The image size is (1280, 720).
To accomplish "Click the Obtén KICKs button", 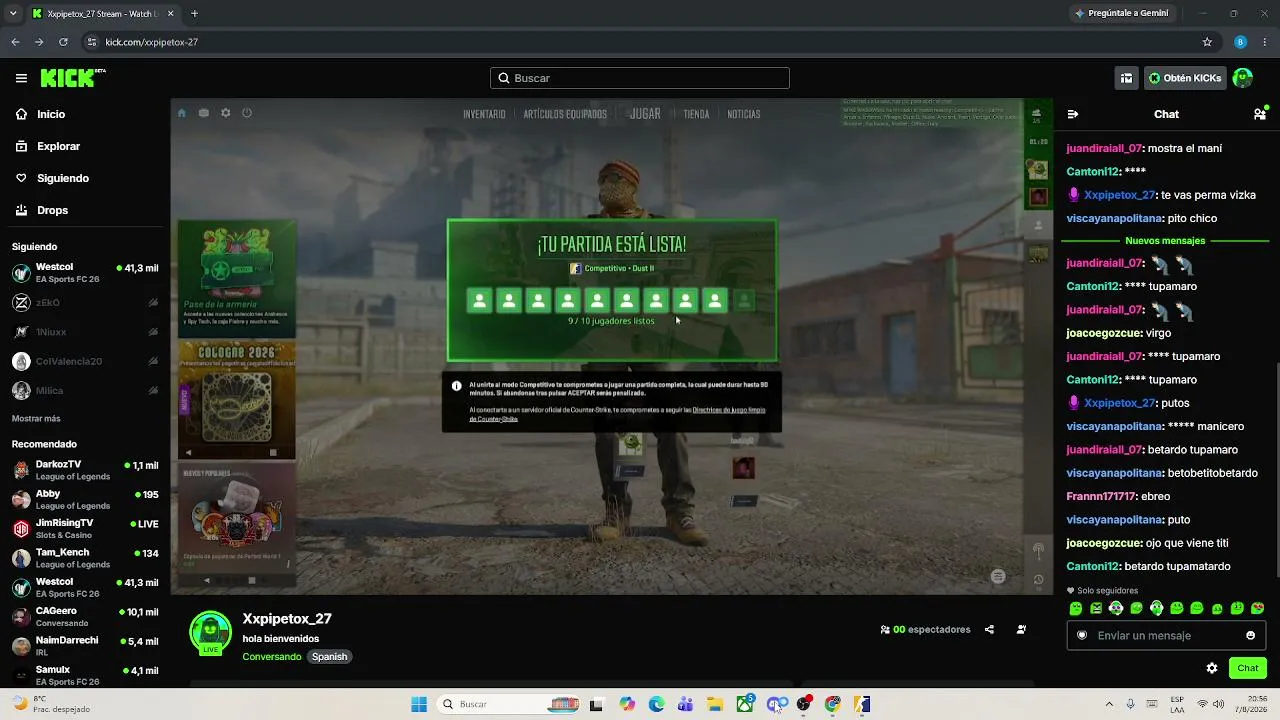I will [1185, 78].
